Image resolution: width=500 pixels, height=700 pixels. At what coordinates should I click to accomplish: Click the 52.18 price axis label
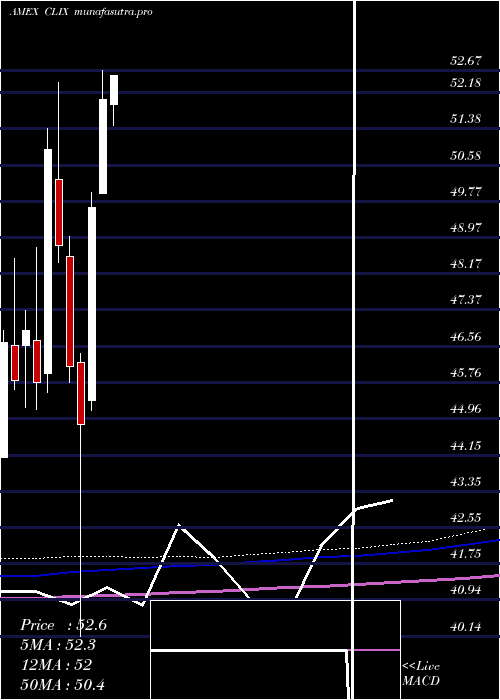coord(465,83)
